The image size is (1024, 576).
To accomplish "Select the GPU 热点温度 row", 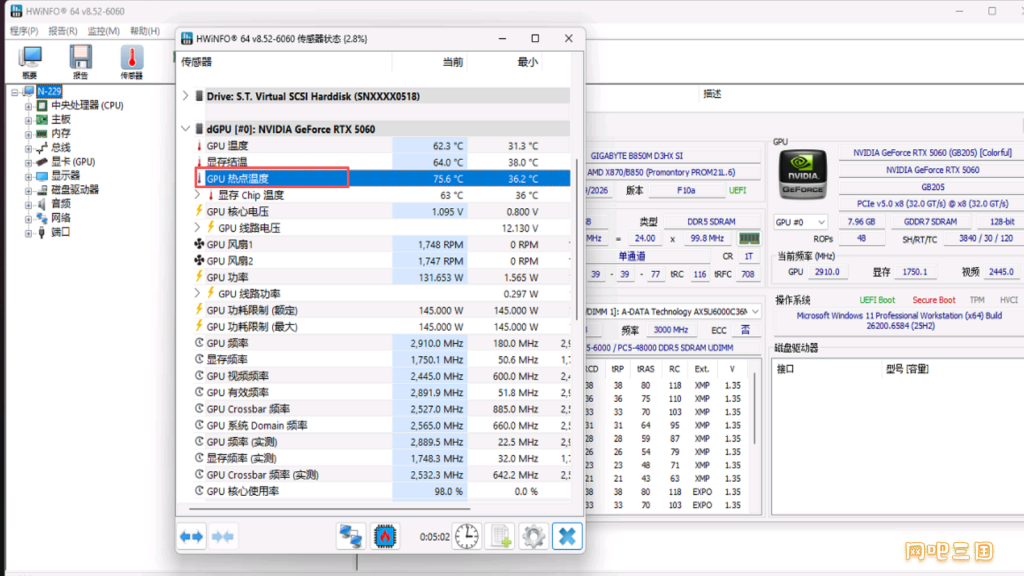I will click(x=383, y=178).
